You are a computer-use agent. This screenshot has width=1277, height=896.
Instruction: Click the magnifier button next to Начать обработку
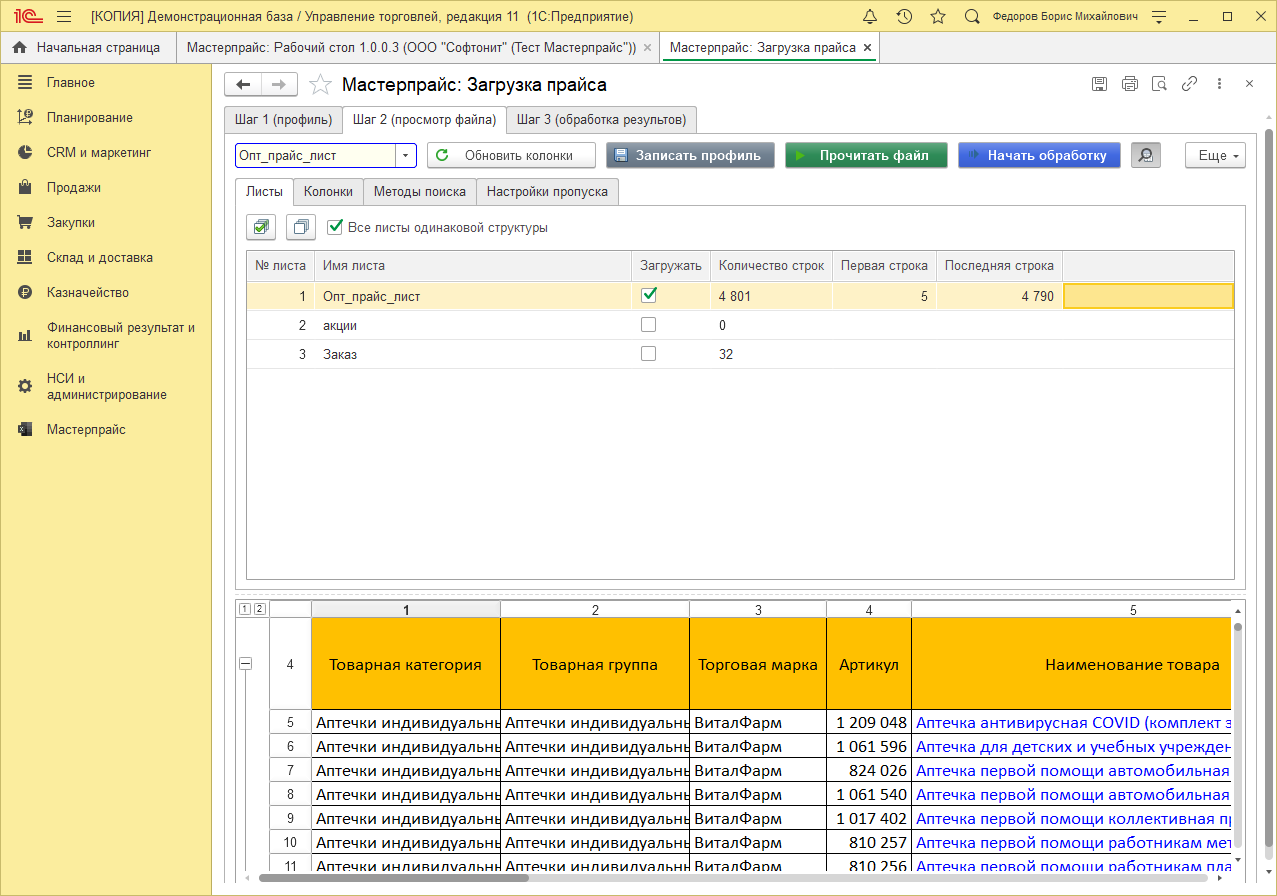1146,155
